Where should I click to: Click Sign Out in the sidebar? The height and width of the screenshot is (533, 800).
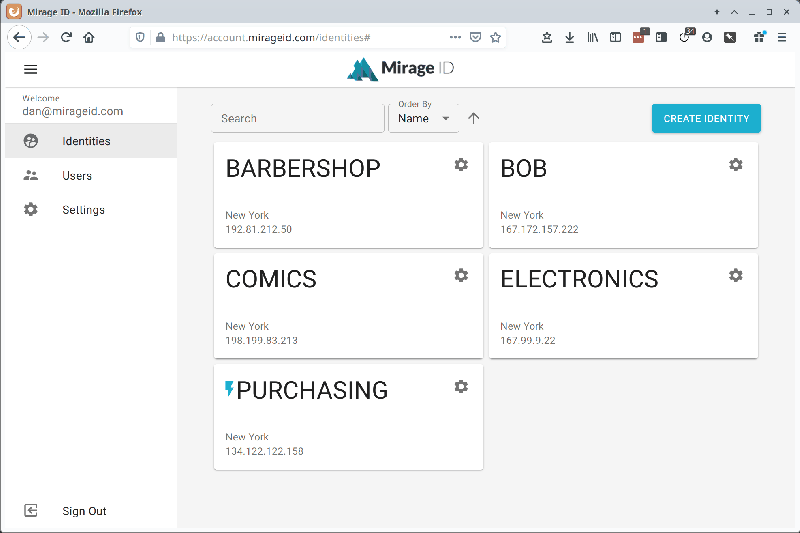(91, 511)
